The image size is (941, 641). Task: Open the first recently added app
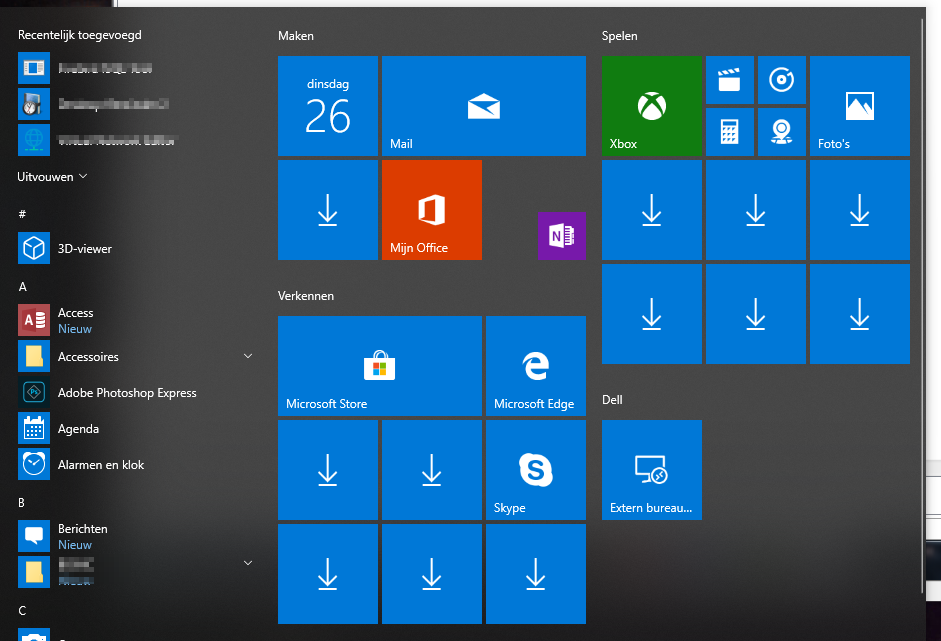[x=135, y=68]
